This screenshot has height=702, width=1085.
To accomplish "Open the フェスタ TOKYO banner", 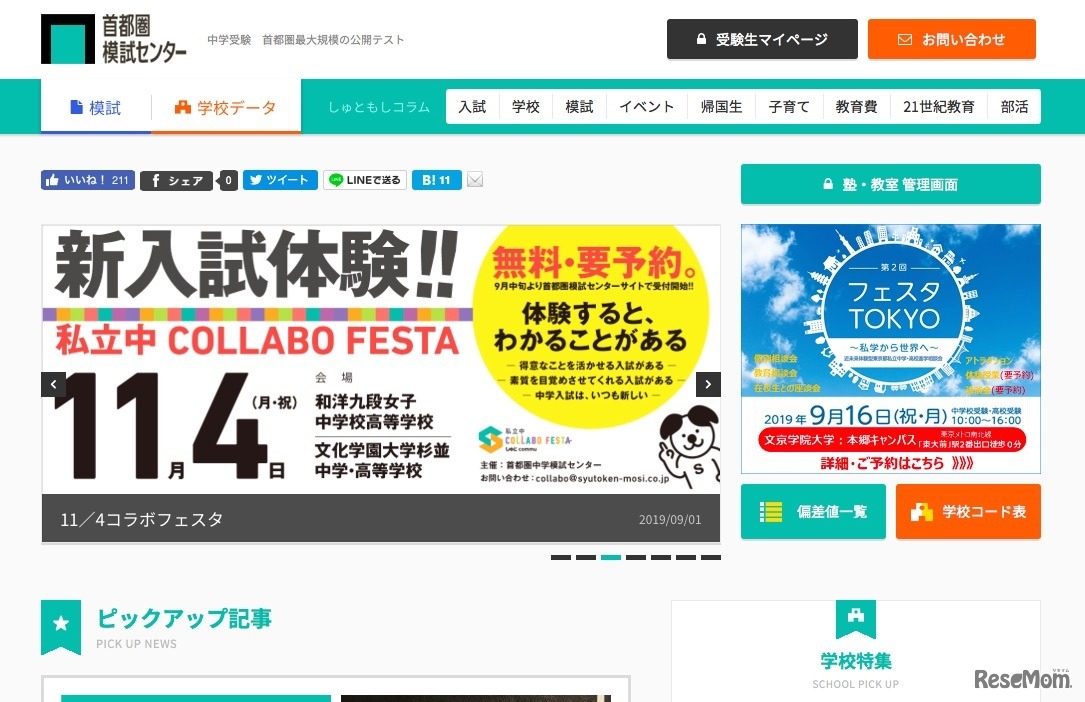I will tap(891, 349).
